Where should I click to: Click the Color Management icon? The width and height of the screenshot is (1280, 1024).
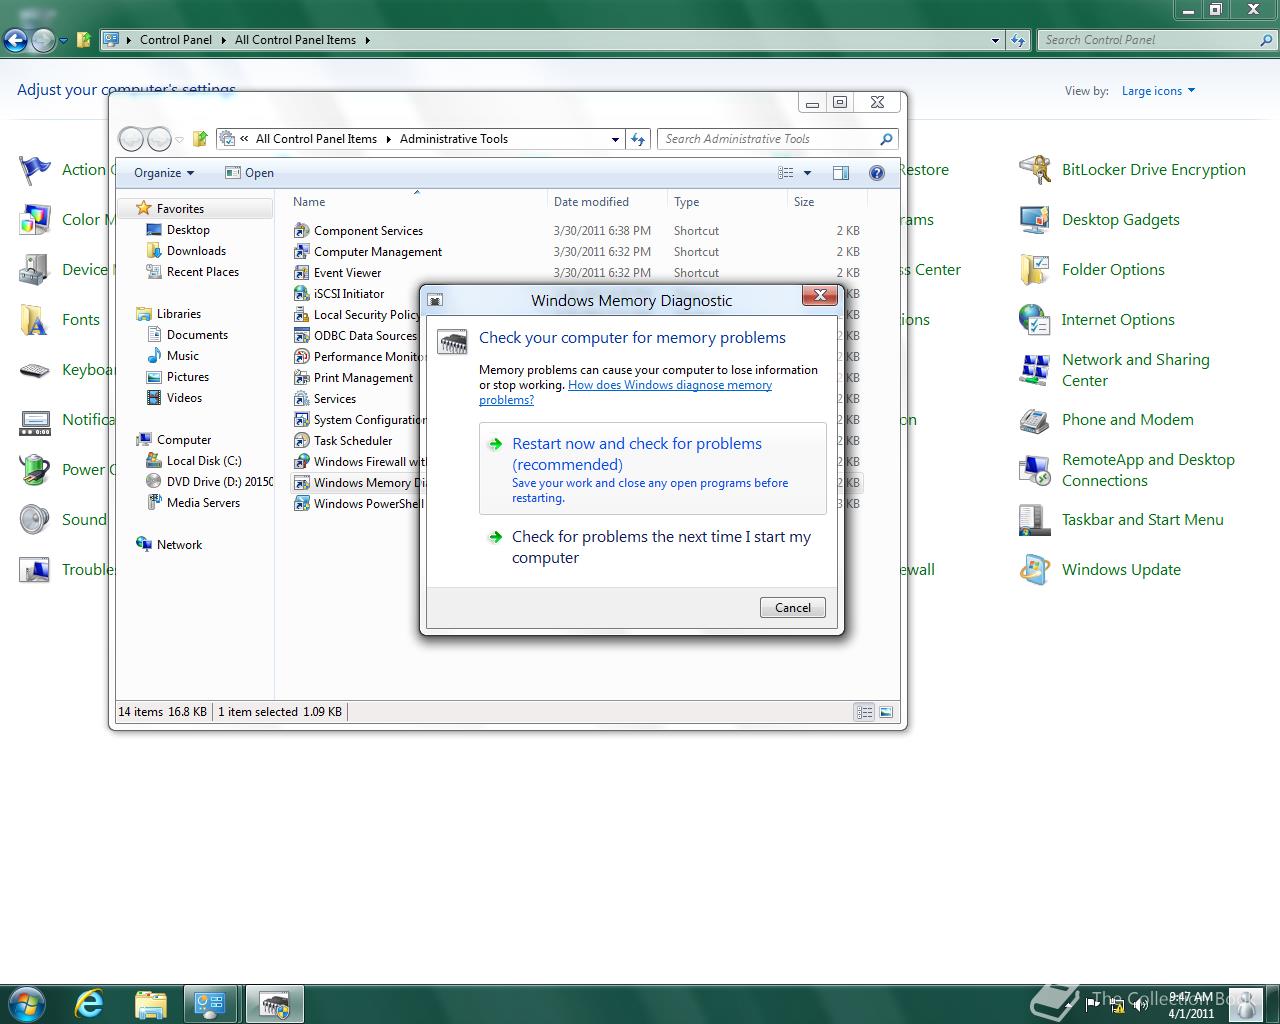click(x=35, y=220)
